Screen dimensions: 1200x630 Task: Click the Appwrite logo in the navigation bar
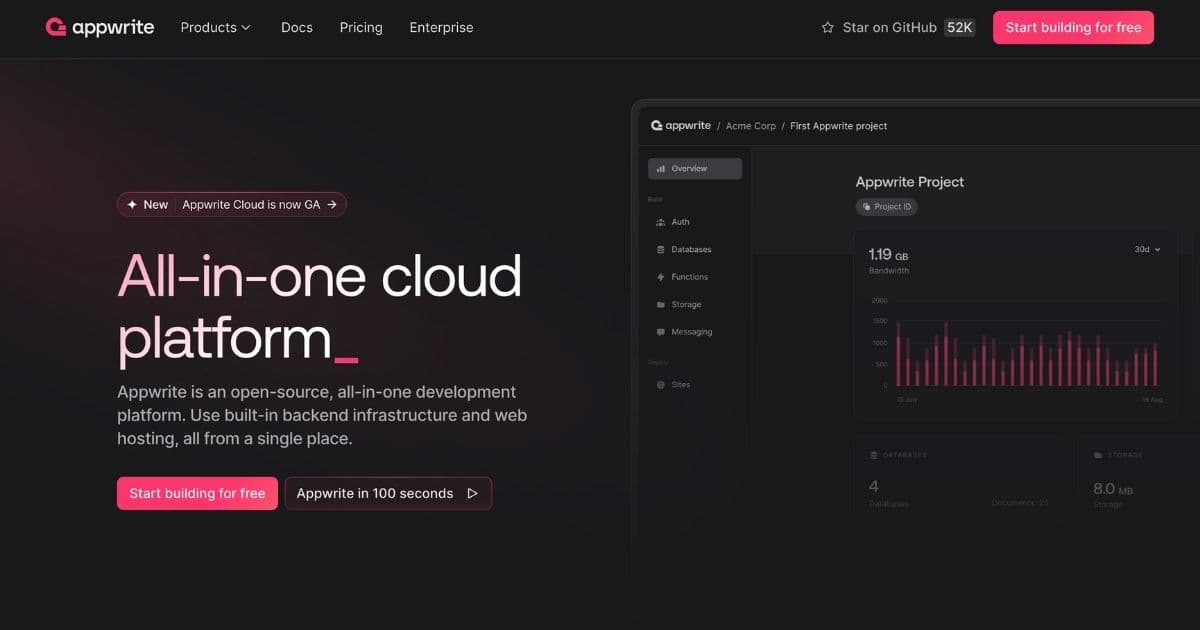99,27
